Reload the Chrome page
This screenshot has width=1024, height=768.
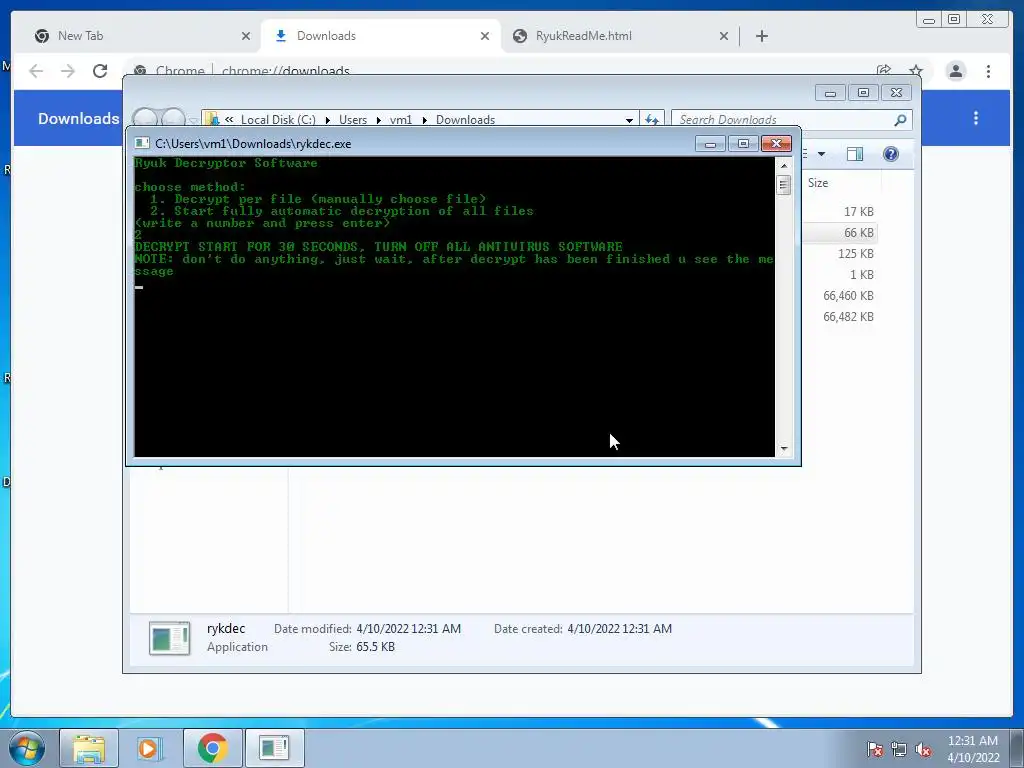point(100,71)
